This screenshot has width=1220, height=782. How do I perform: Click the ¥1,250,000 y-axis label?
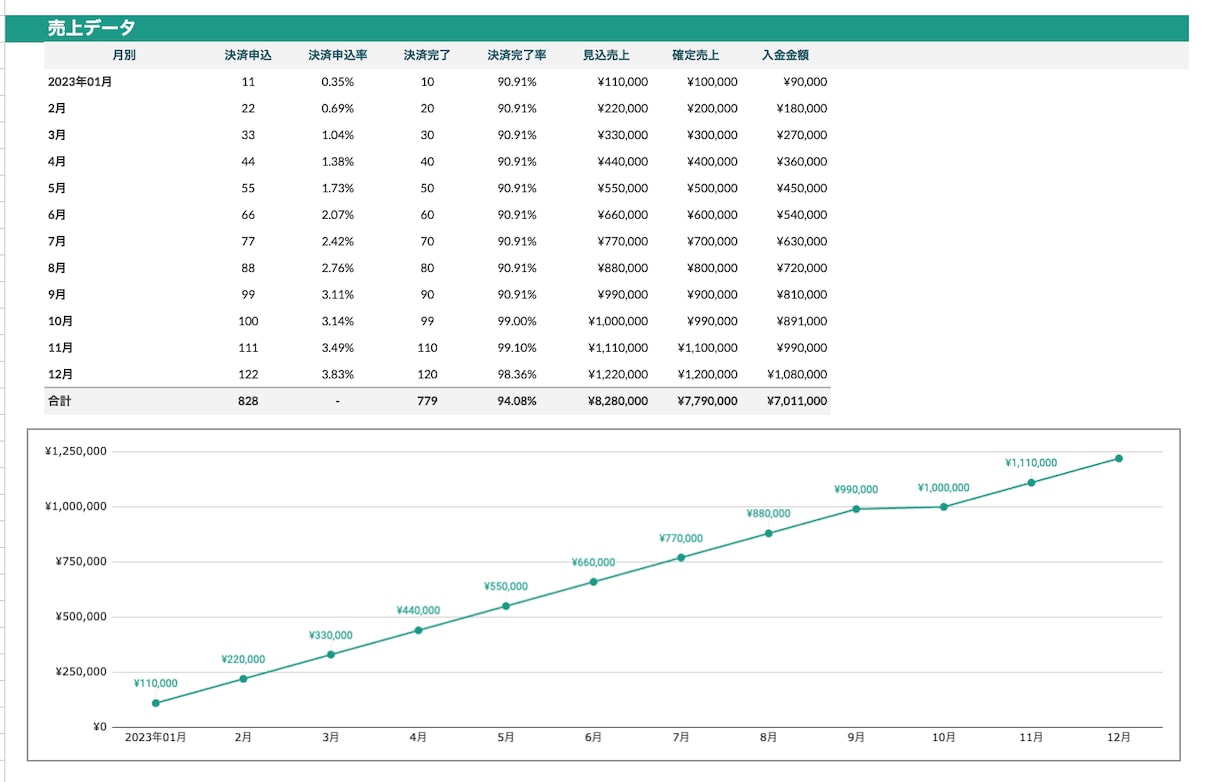(76, 451)
